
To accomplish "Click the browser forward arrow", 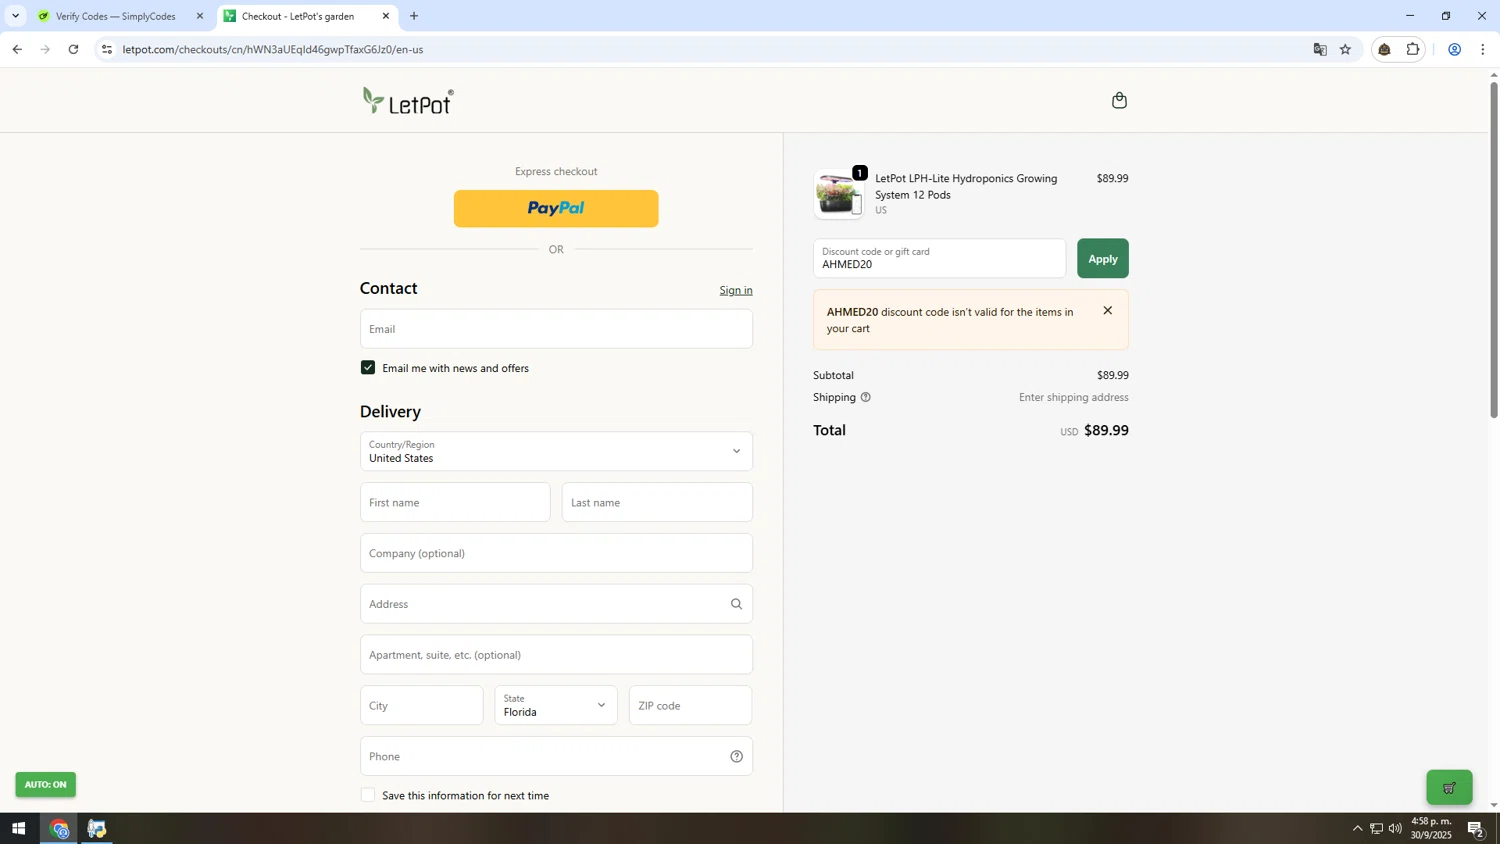I will (x=45, y=49).
